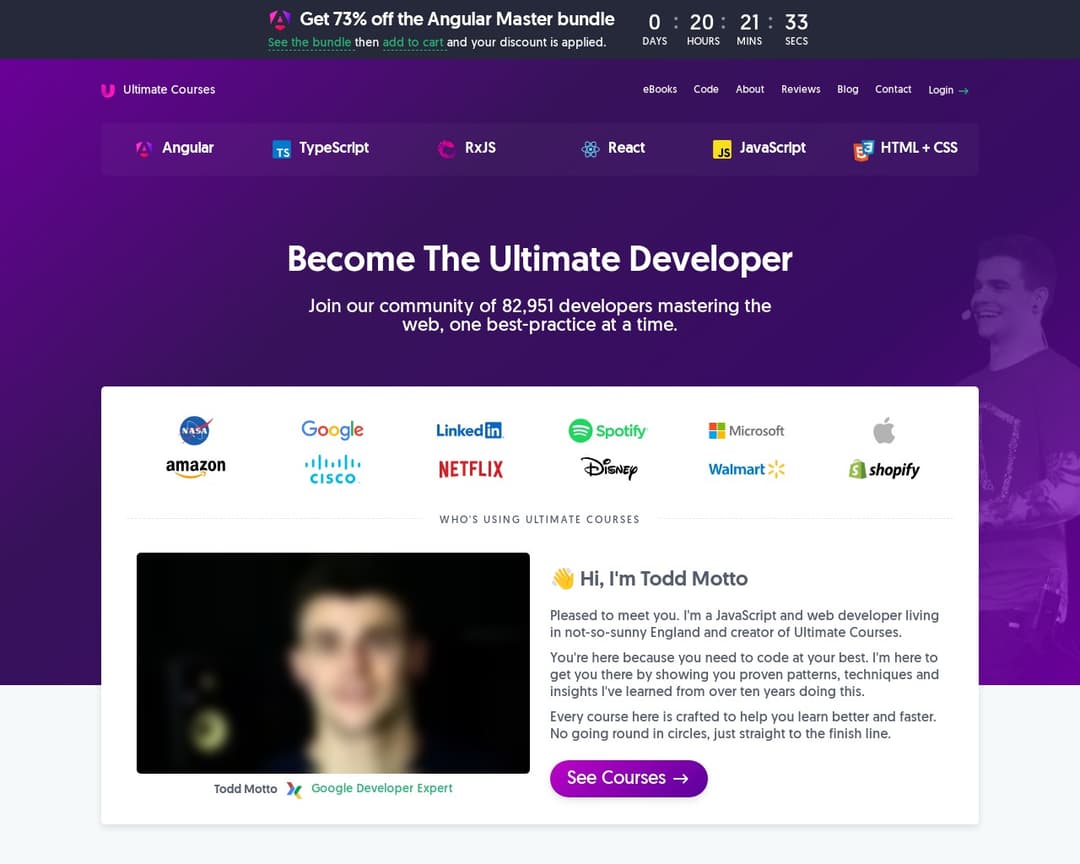Go to the About page

click(749, 90)
